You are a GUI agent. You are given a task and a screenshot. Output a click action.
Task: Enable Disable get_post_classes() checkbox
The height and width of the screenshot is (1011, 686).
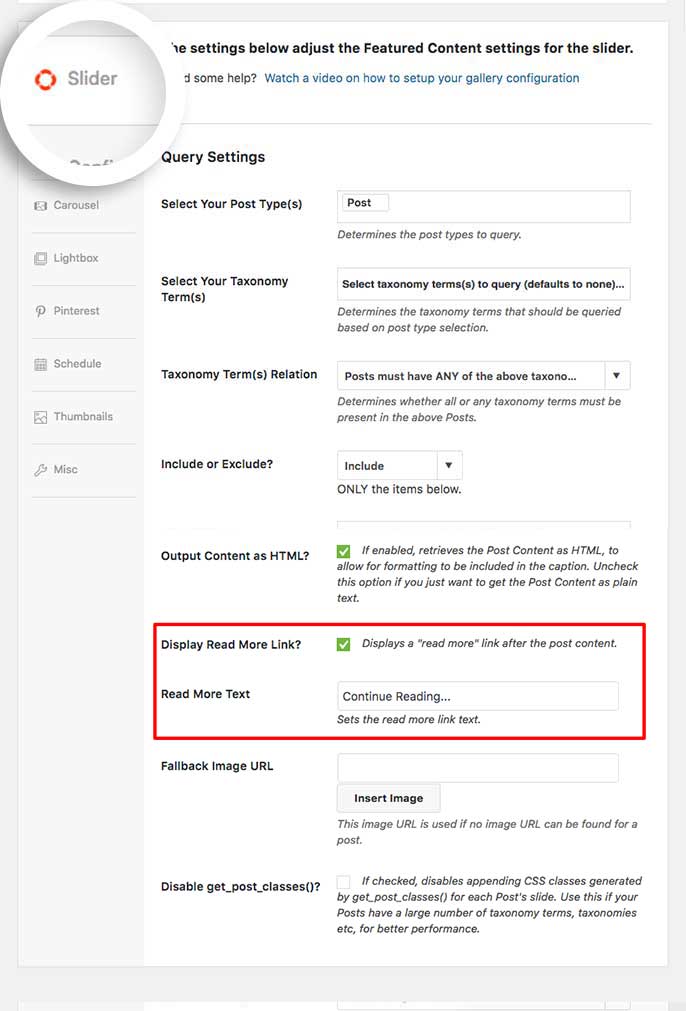(344, 881)
